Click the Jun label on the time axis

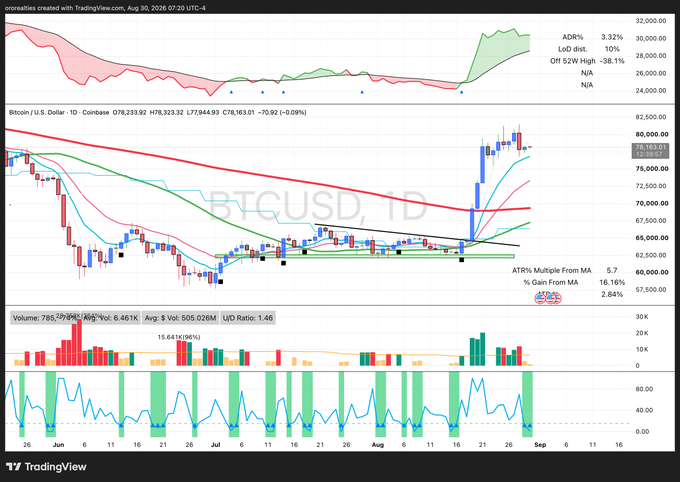[58, 445]
